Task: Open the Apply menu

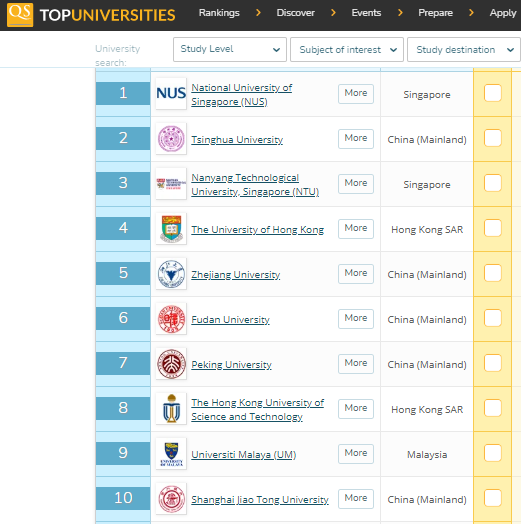Action: 503,13
